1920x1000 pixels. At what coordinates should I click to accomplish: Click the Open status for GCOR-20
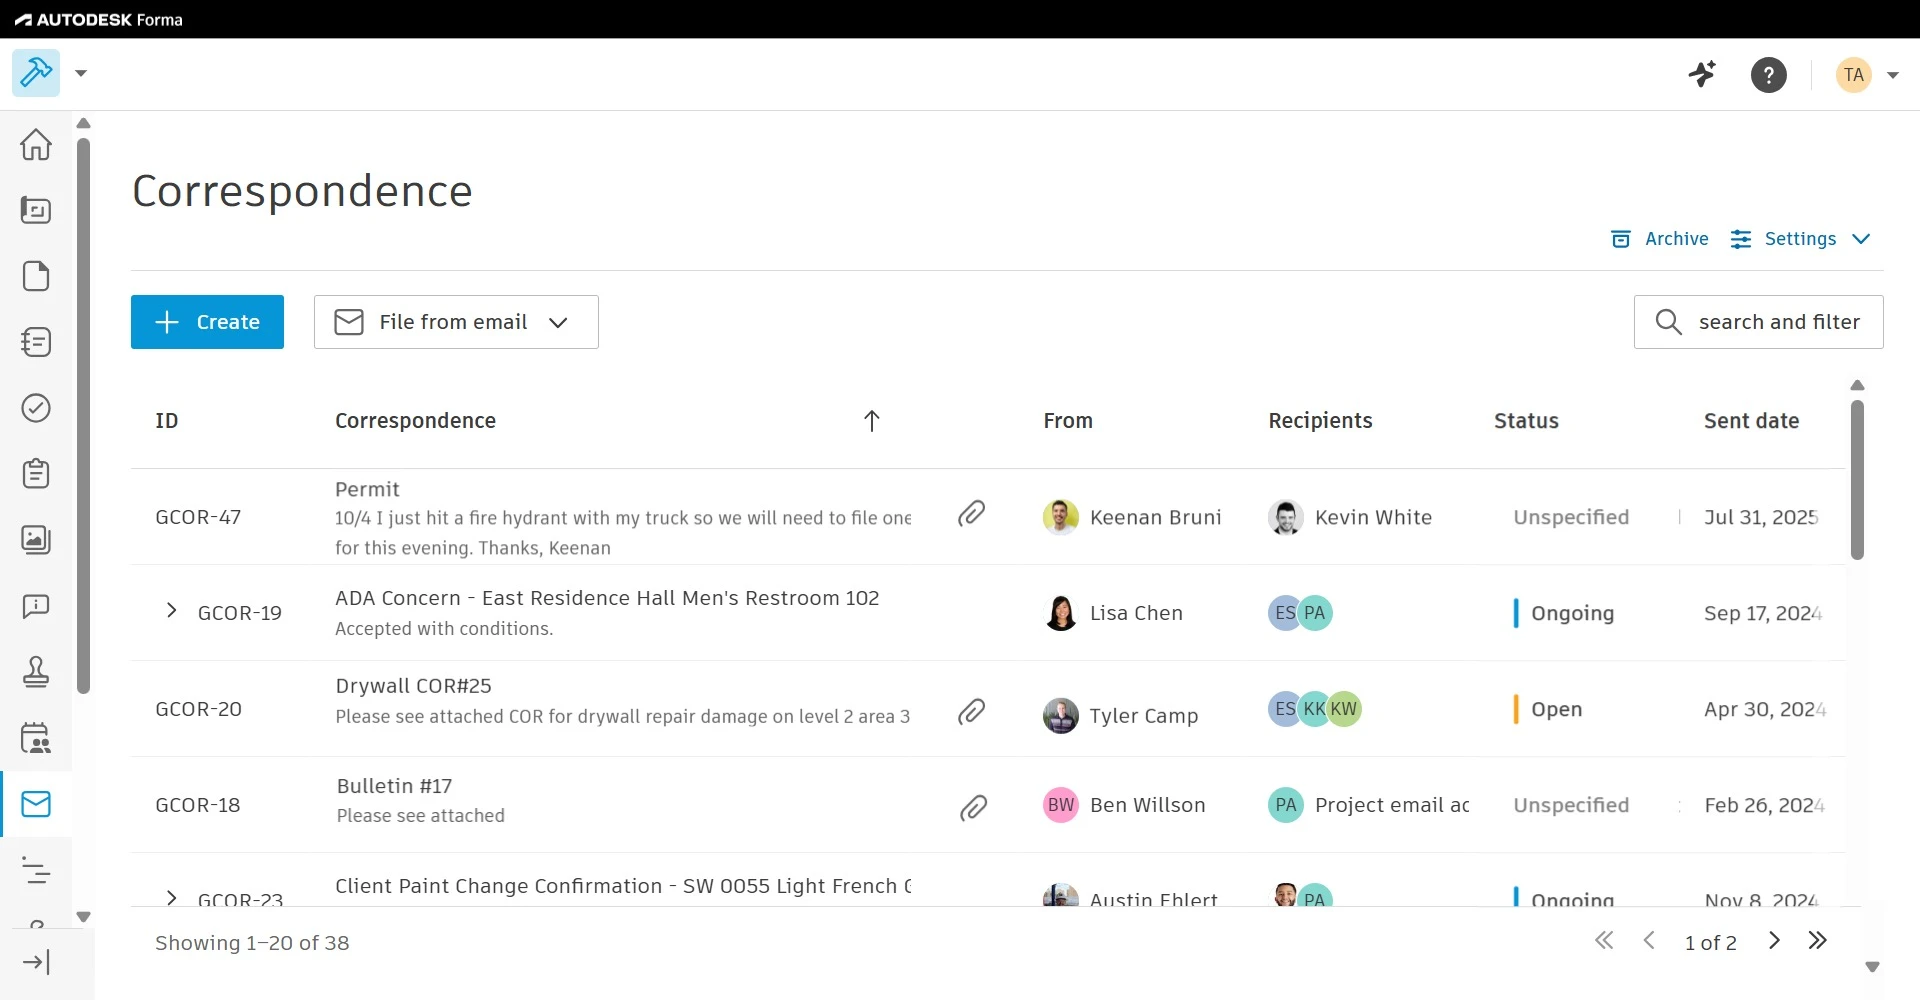click(x=1548, y=709)
